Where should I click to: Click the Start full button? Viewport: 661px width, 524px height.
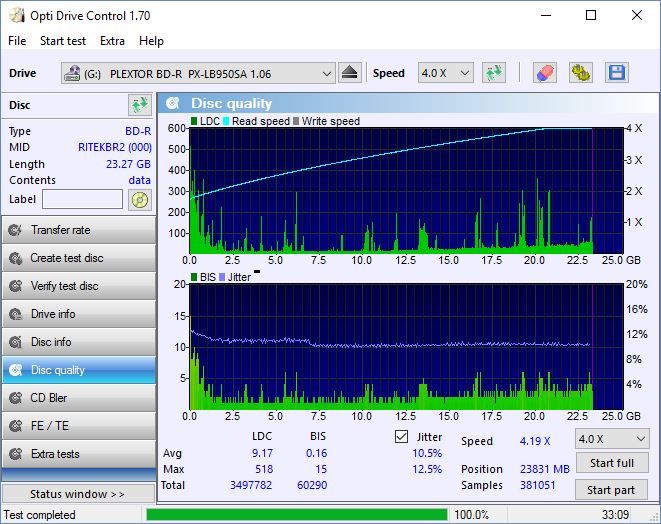click(x=612, y=463)
